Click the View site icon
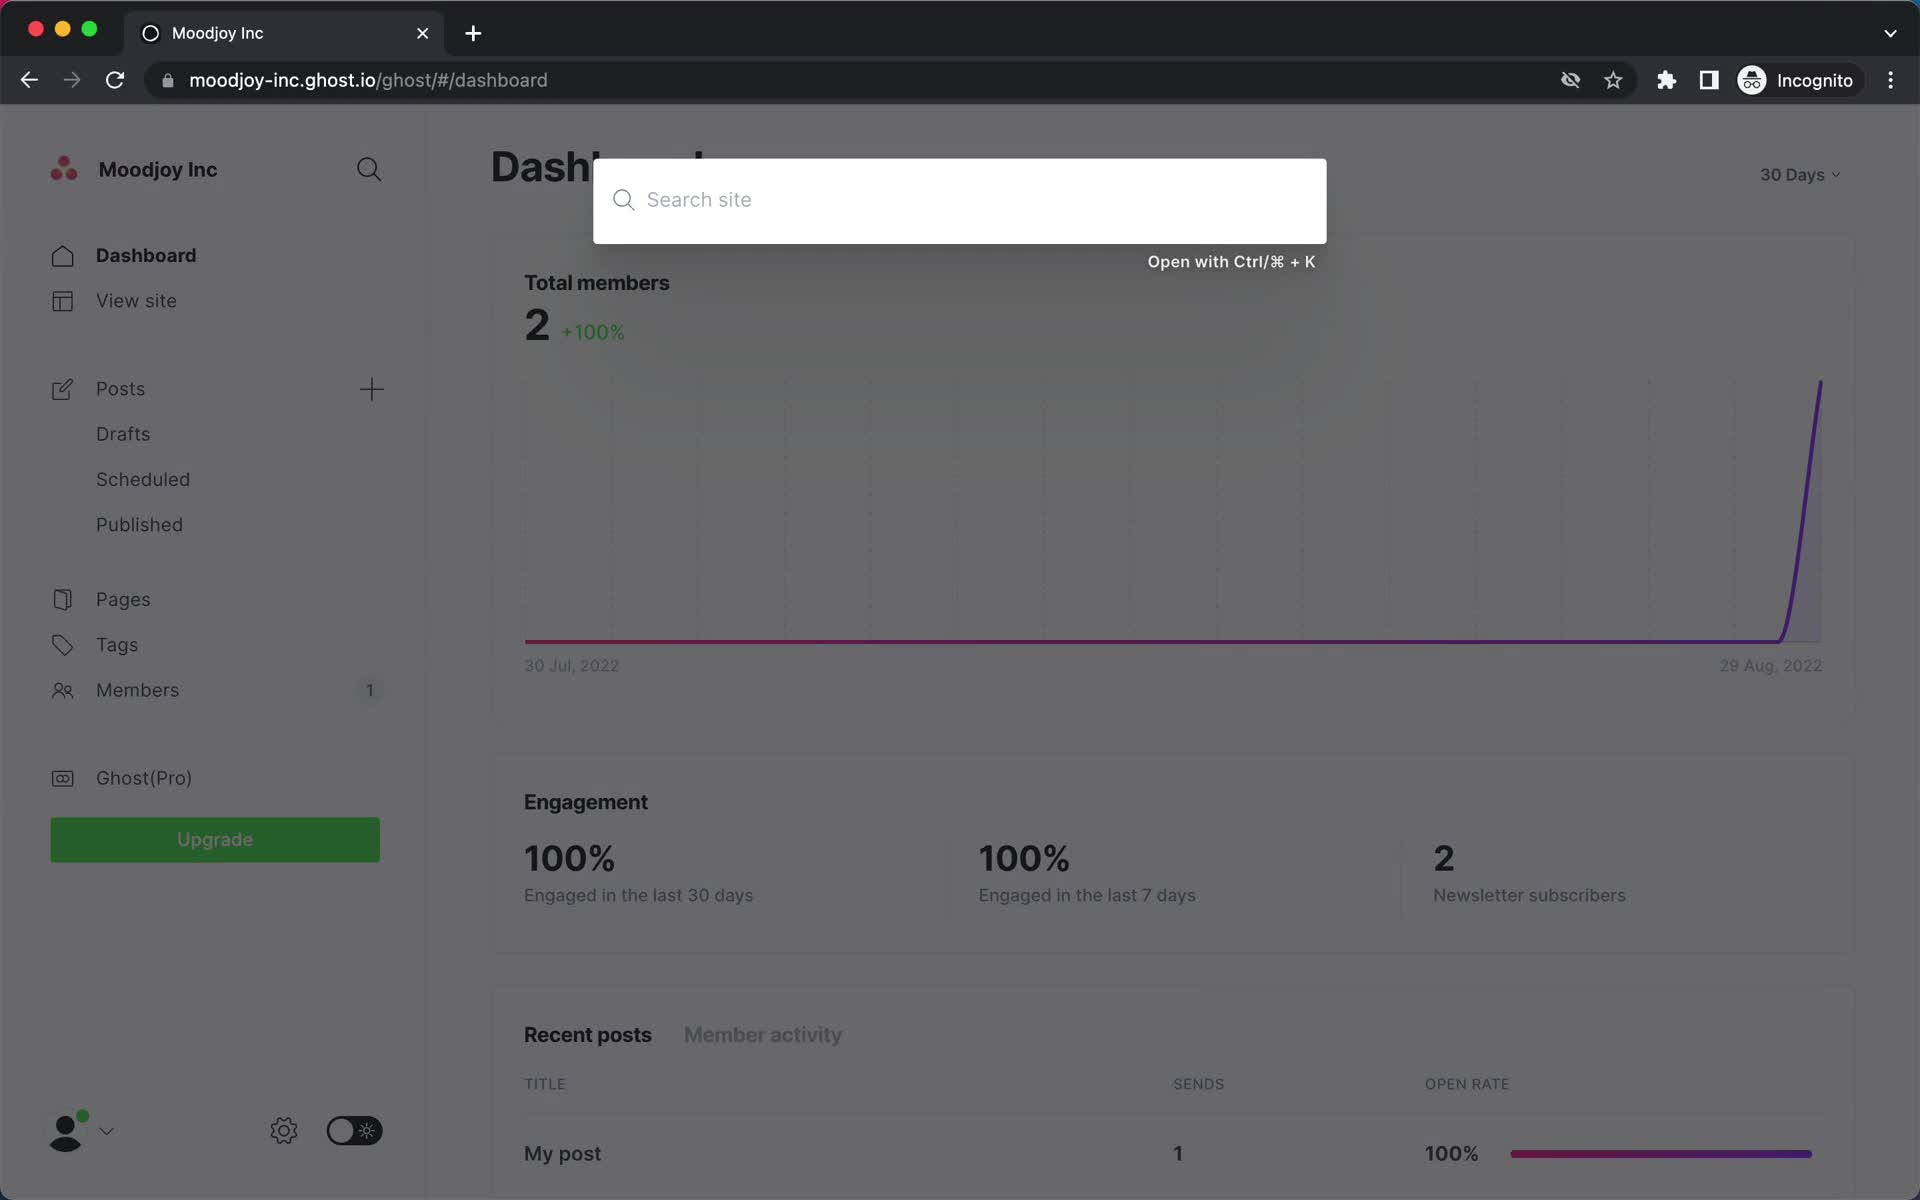This screenshot has height=1200, width=1920. (x=62, y=300)
